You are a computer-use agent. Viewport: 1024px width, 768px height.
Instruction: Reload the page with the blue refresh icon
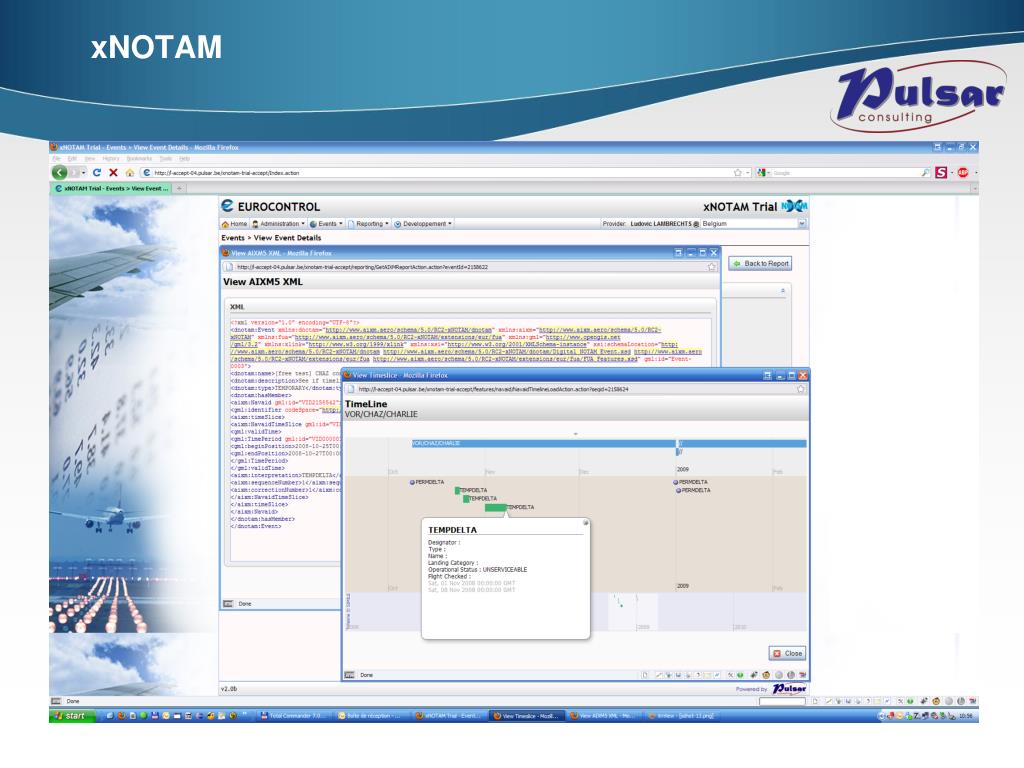97,172
